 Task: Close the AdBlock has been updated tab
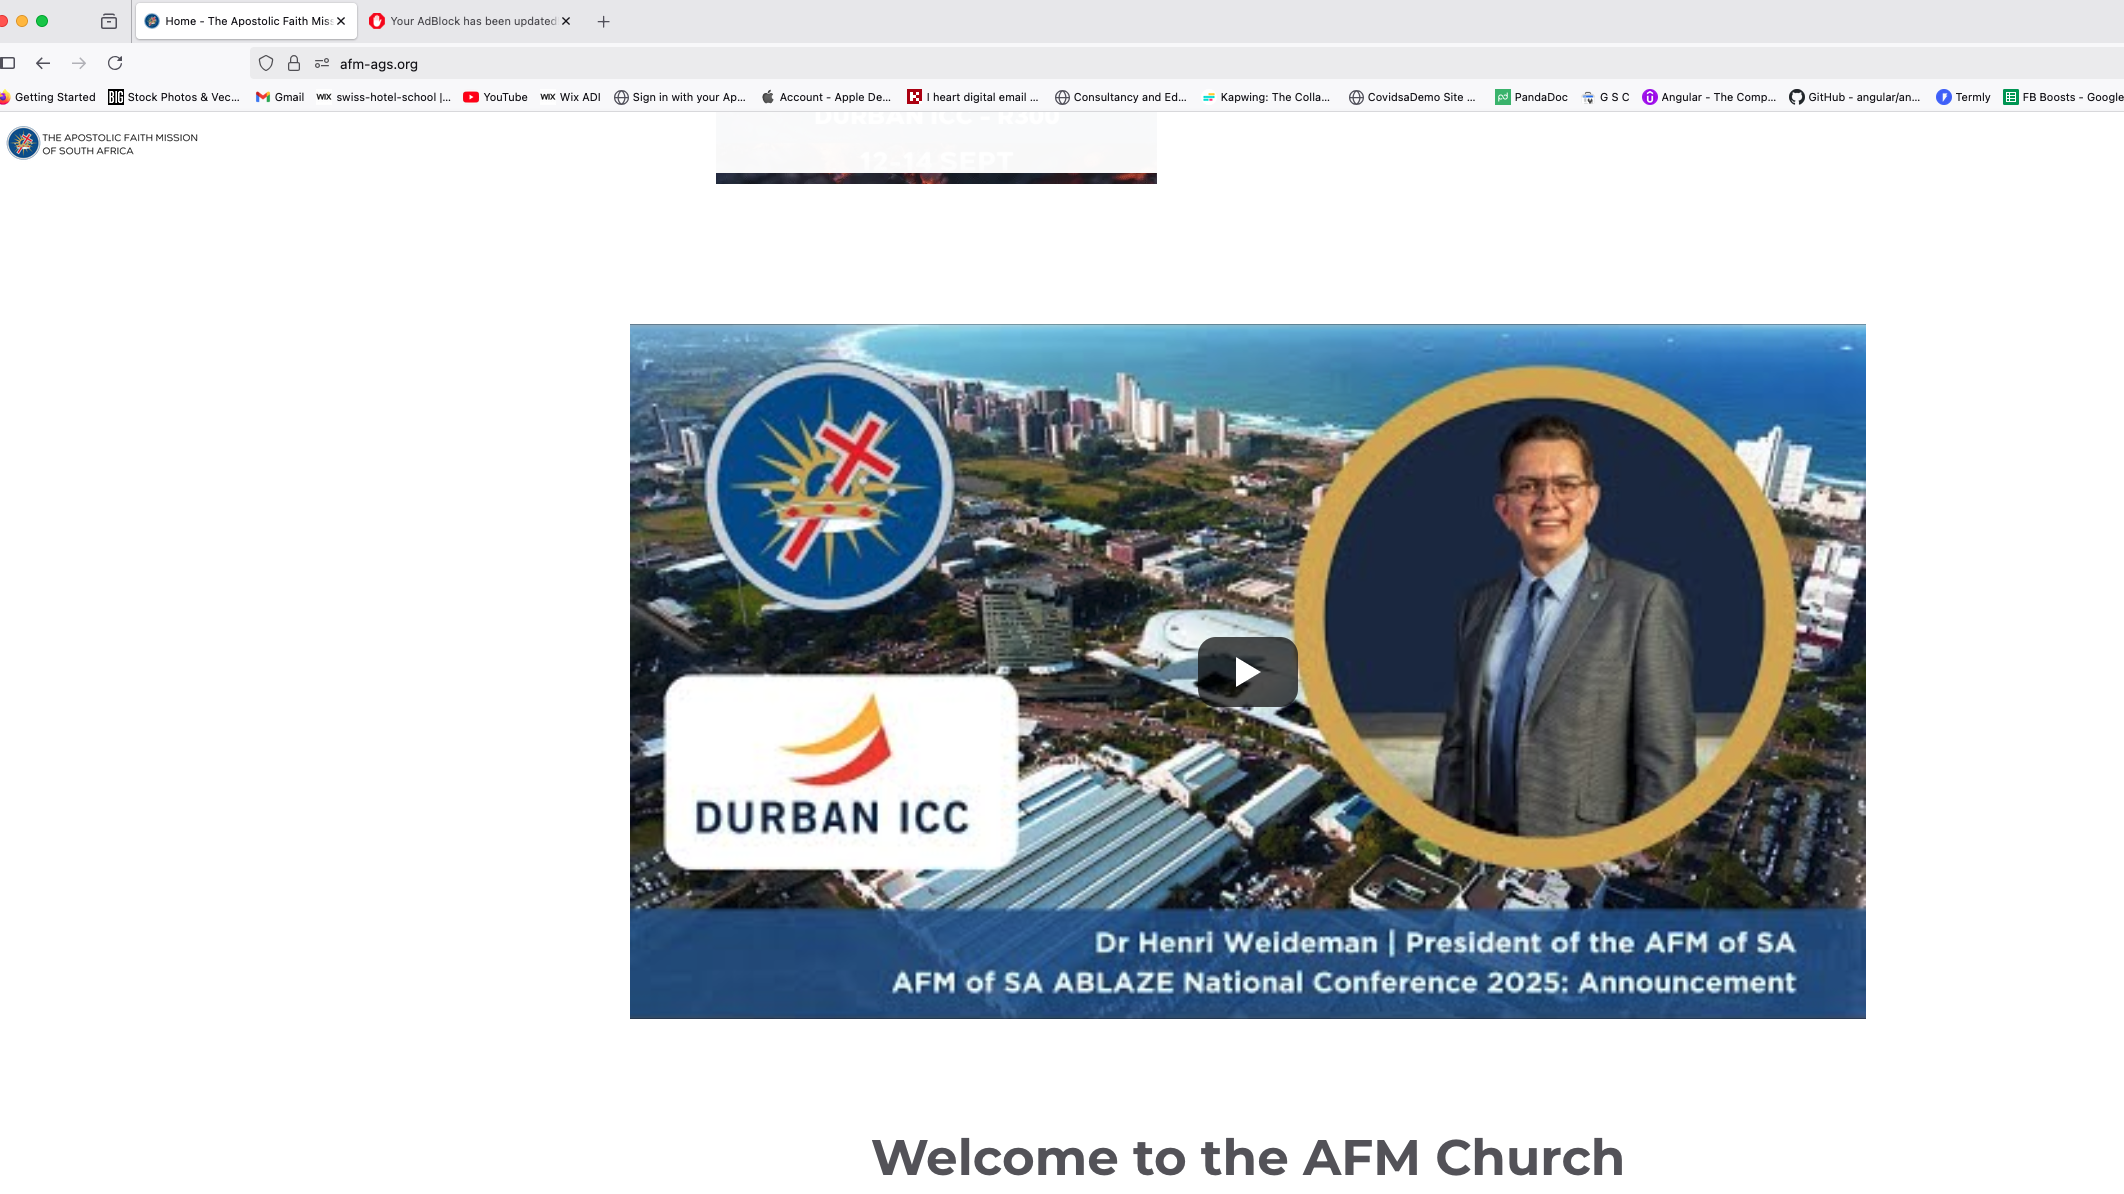[x=566, y=21]
